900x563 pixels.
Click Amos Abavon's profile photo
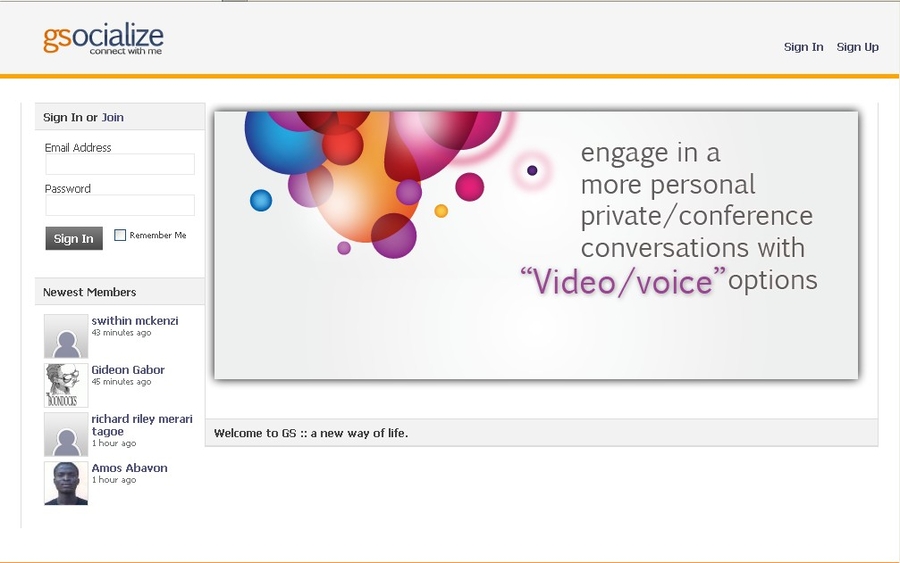click(x=66, y=483)
